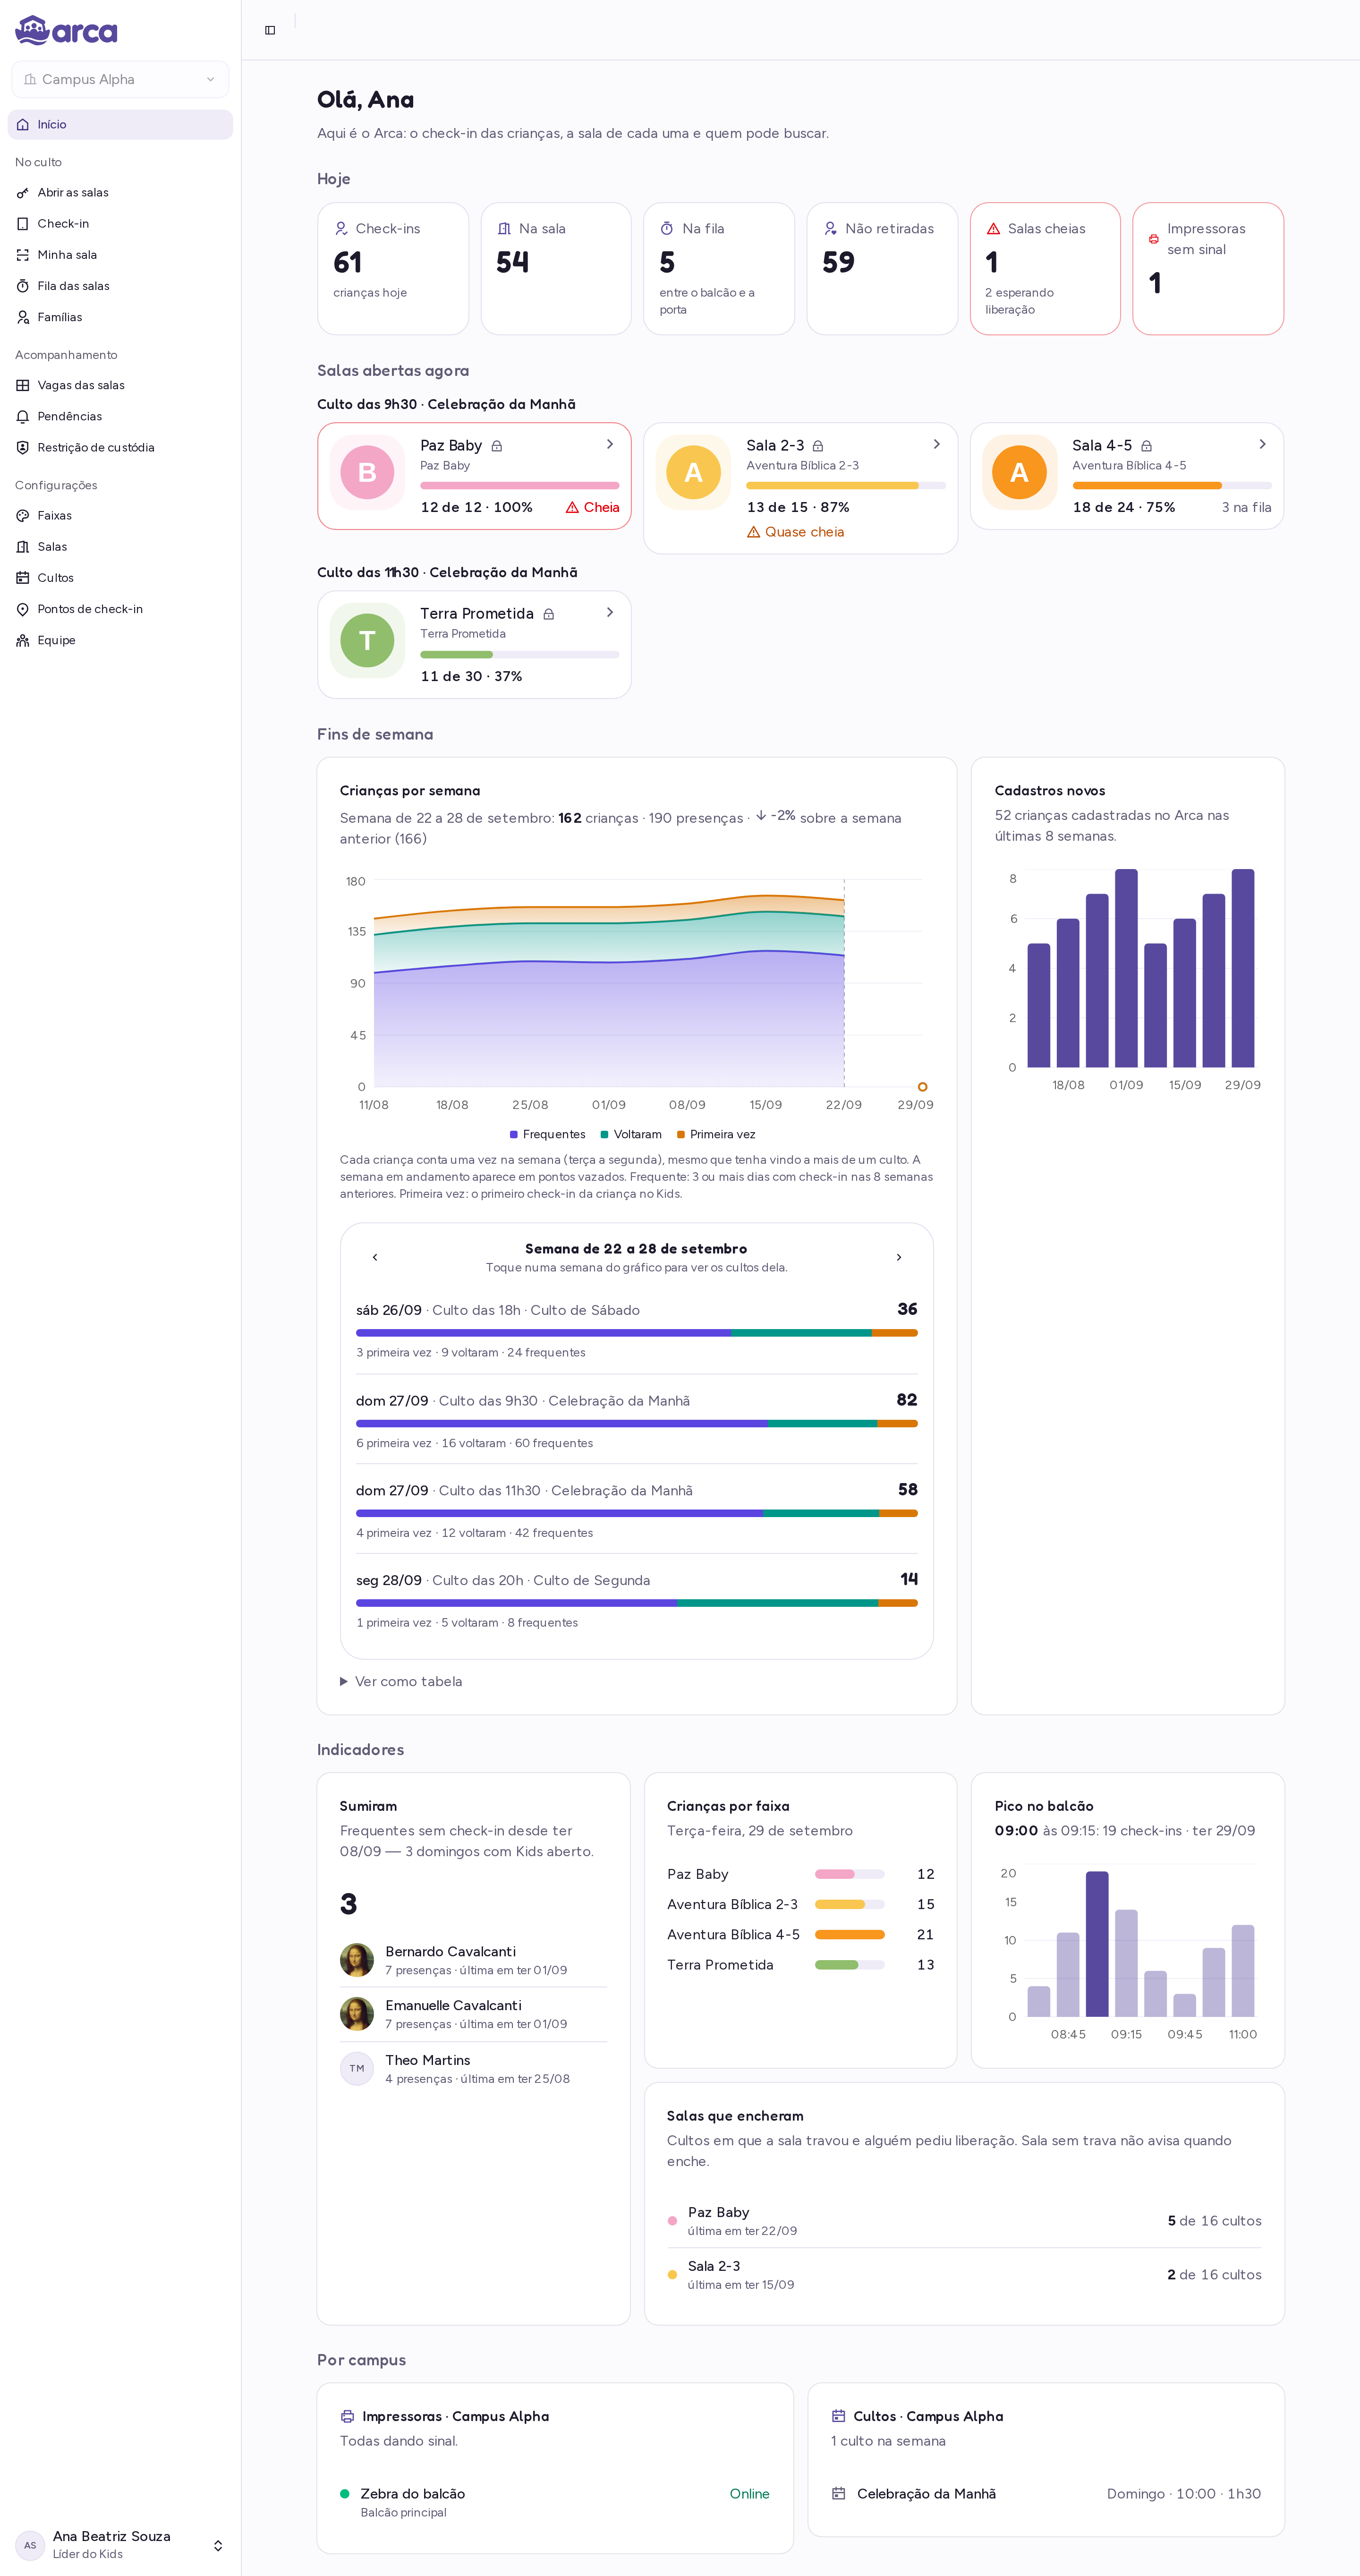Screen dimensions: 1360x2576
Task: Click the Início home icon
Action: click(x=22, y=125)
